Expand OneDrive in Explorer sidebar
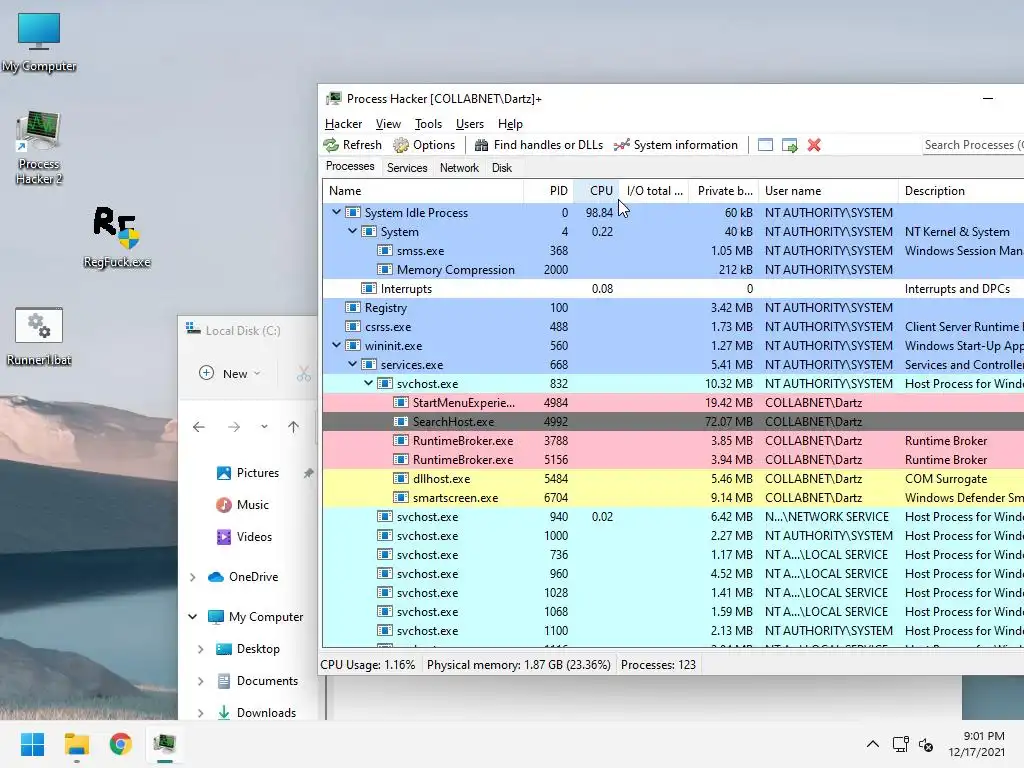Image resolution: width=1024 pixels, height=768 pixels. 193,577
